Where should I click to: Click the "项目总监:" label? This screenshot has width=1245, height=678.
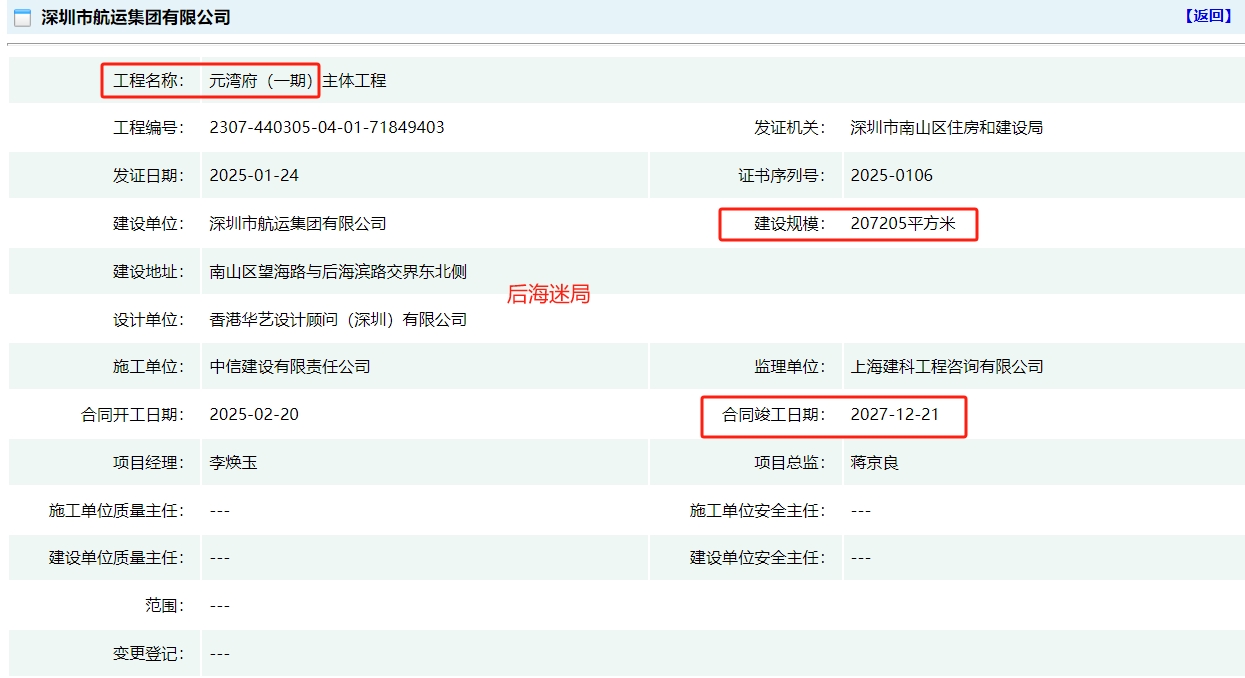click(x=790, y=463)
